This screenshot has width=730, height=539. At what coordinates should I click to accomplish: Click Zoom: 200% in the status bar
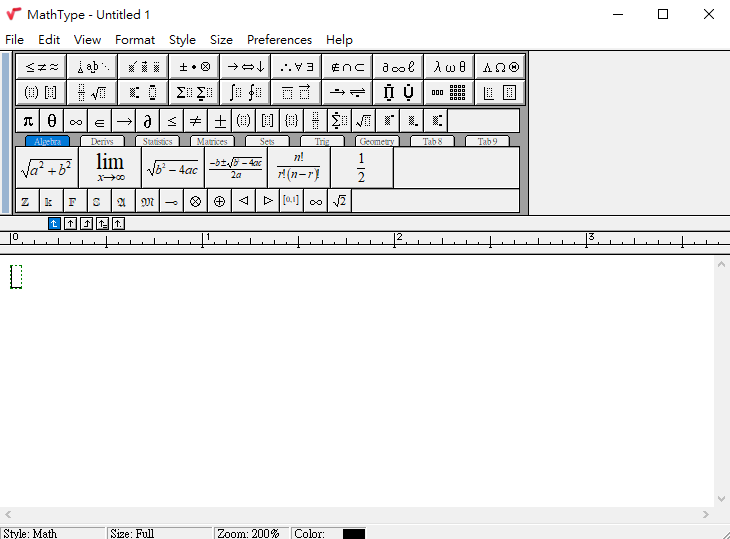coord(250,533)
